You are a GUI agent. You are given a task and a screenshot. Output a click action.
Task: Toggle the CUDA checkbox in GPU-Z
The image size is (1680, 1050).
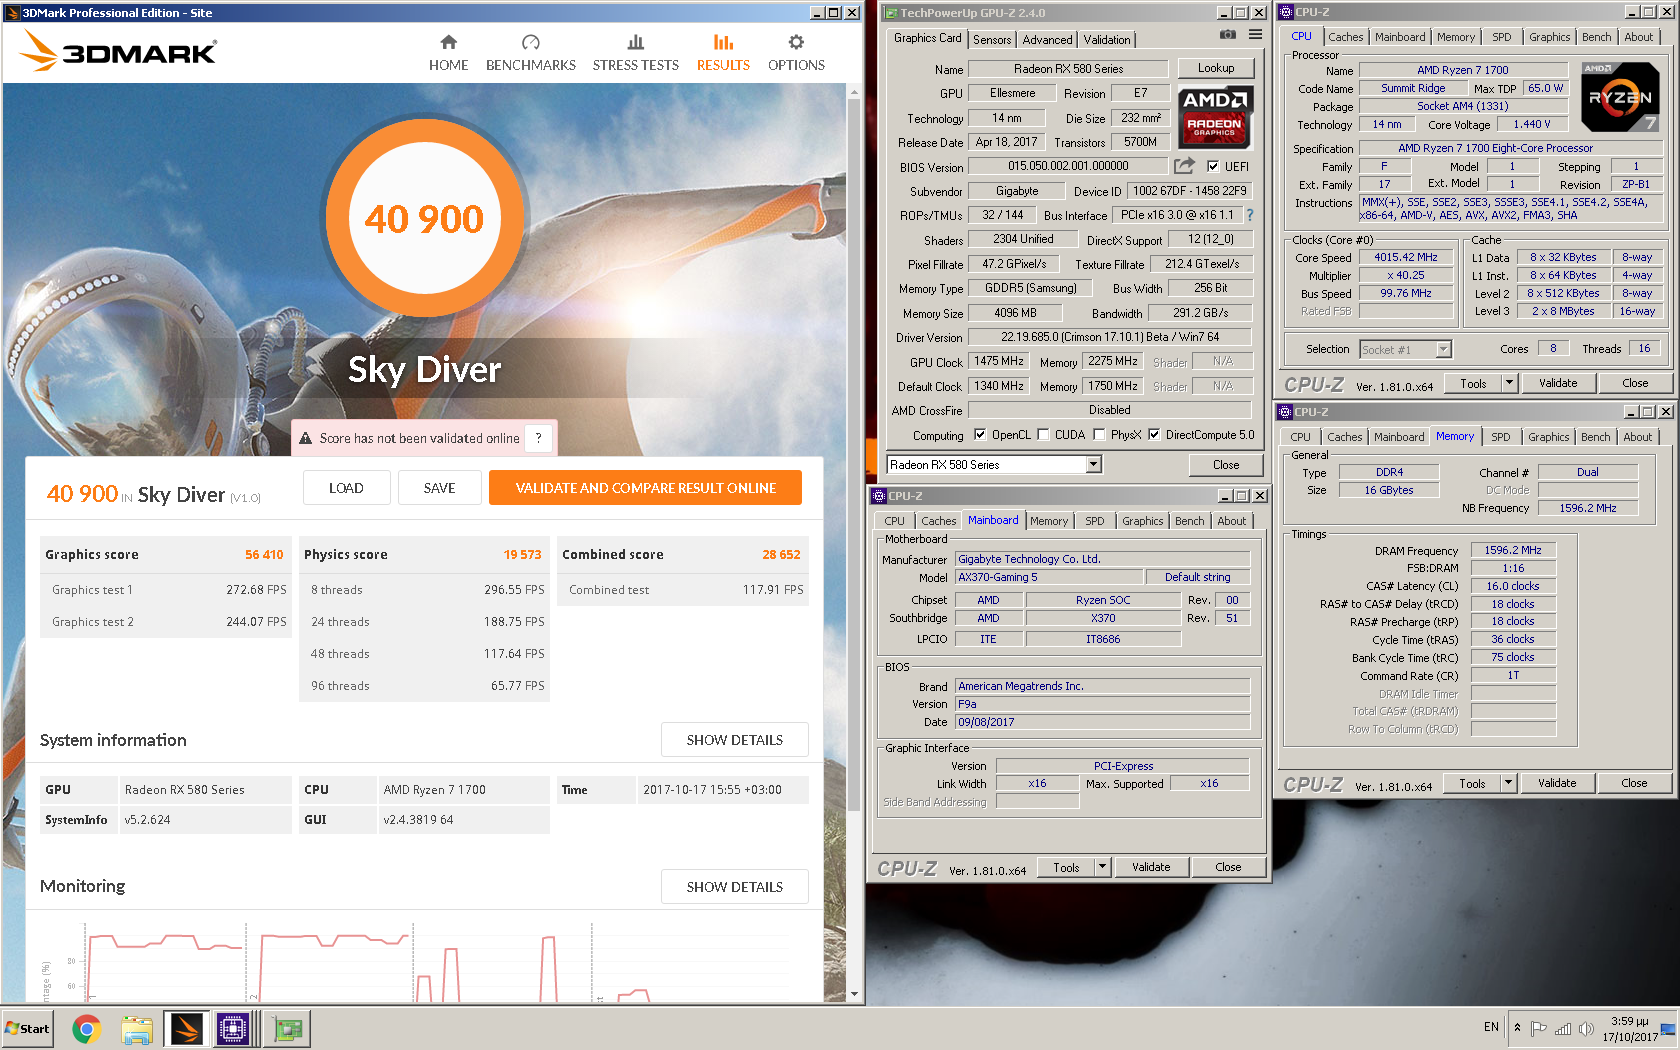pos(1043,434)
